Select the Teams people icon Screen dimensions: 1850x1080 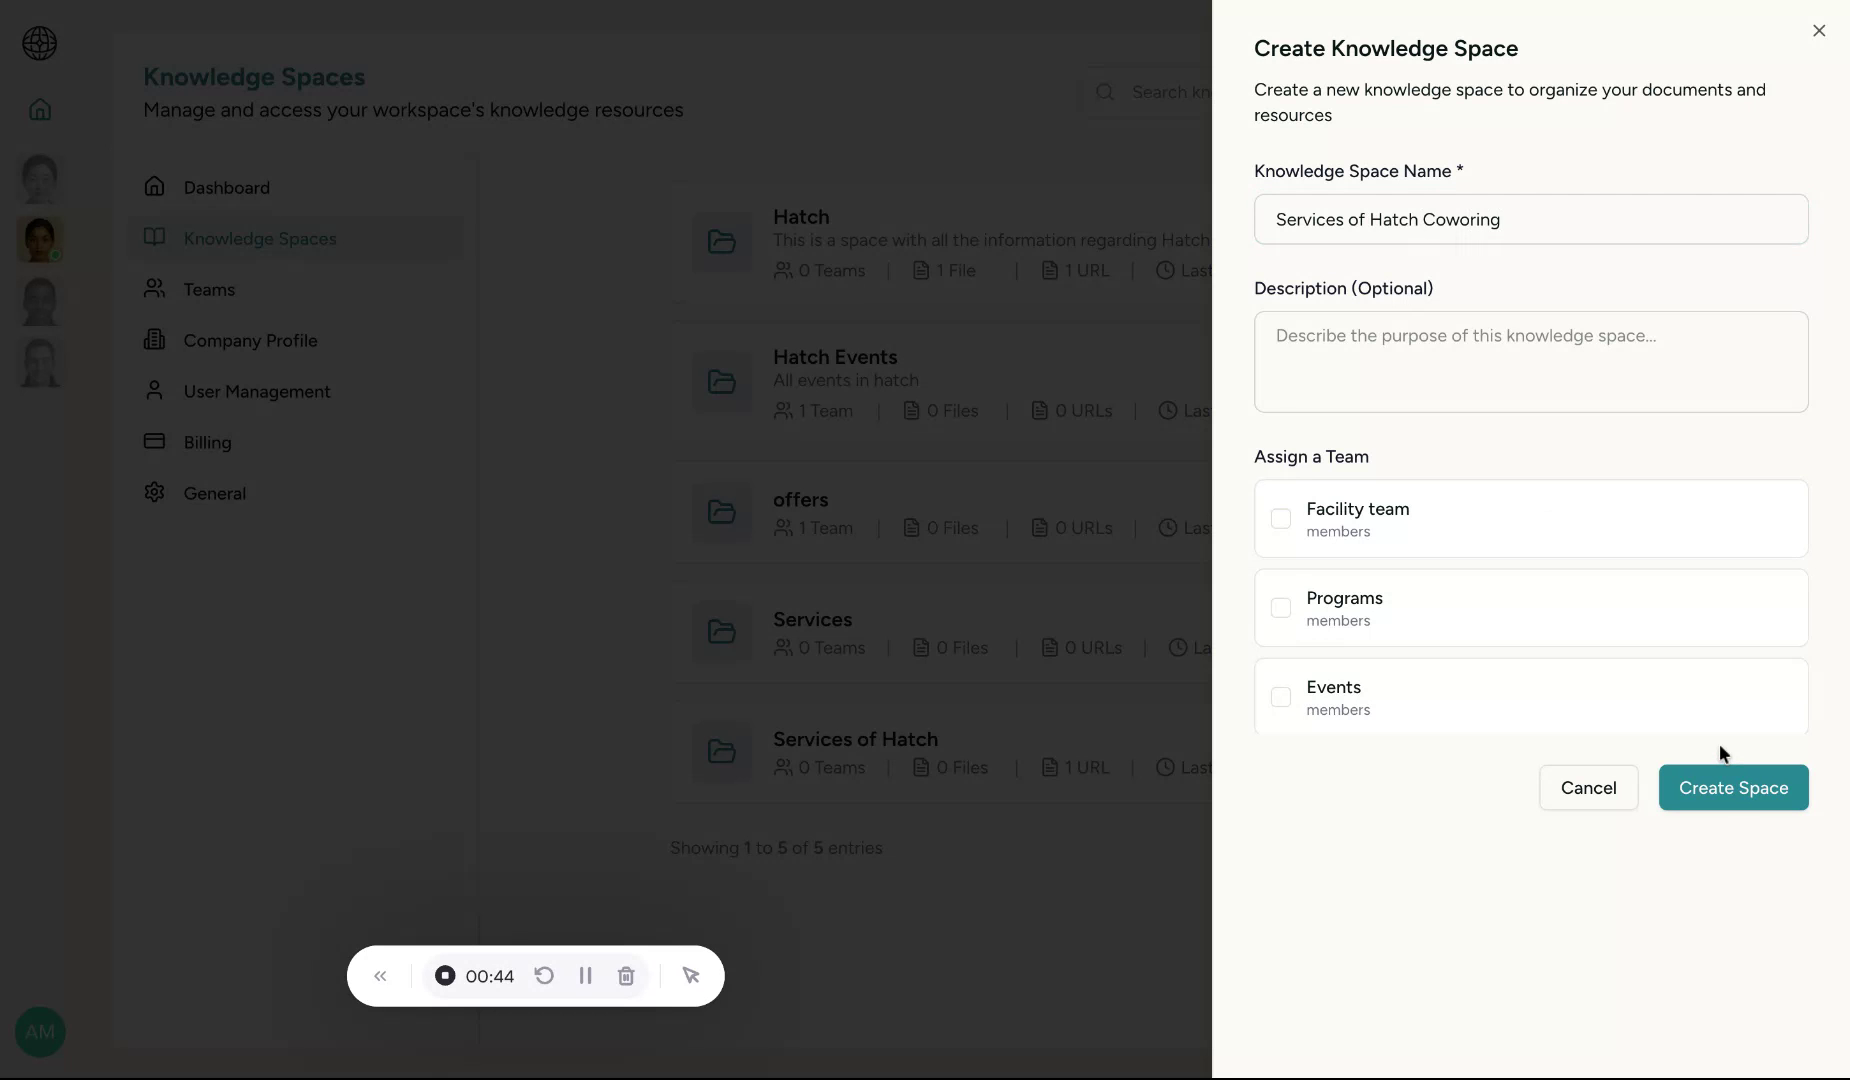pos(156,289)
